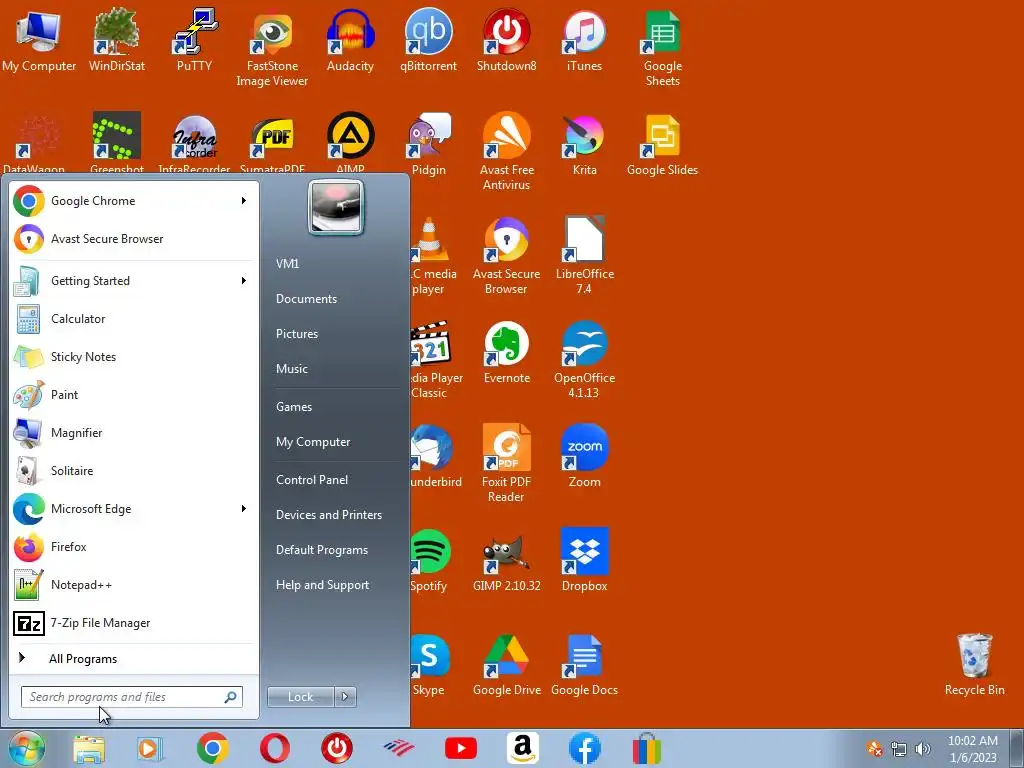Open Avast Free Antivirus desktop icon
Image resolution: width=1024 pixels, height=768 pixels.
506,152
